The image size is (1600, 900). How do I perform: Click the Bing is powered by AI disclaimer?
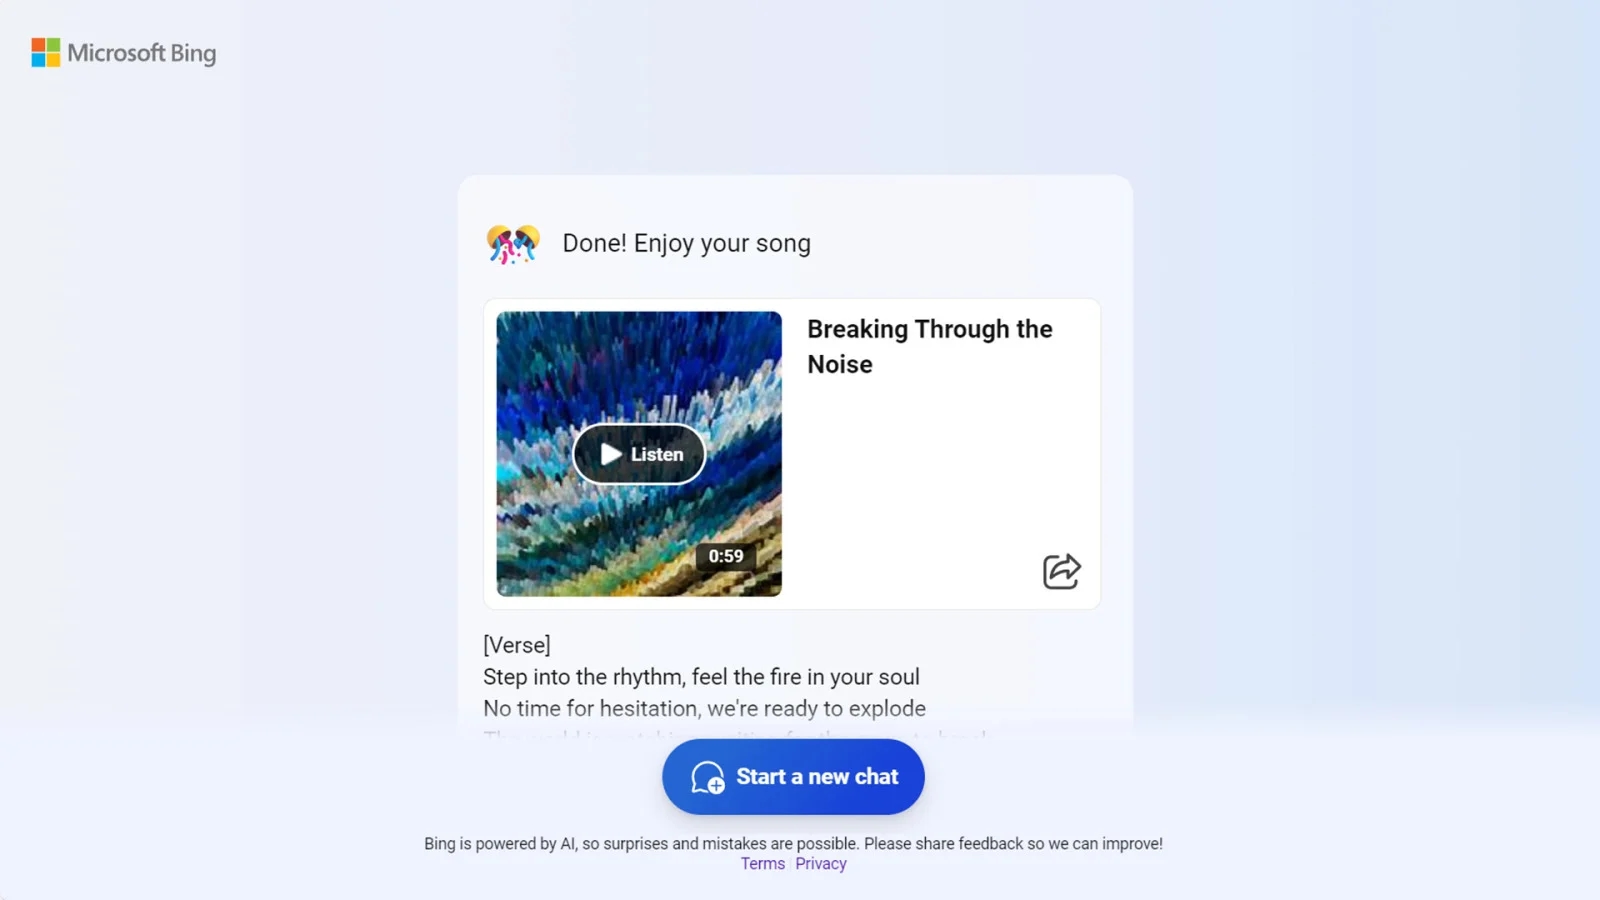[x=793, y=844]
